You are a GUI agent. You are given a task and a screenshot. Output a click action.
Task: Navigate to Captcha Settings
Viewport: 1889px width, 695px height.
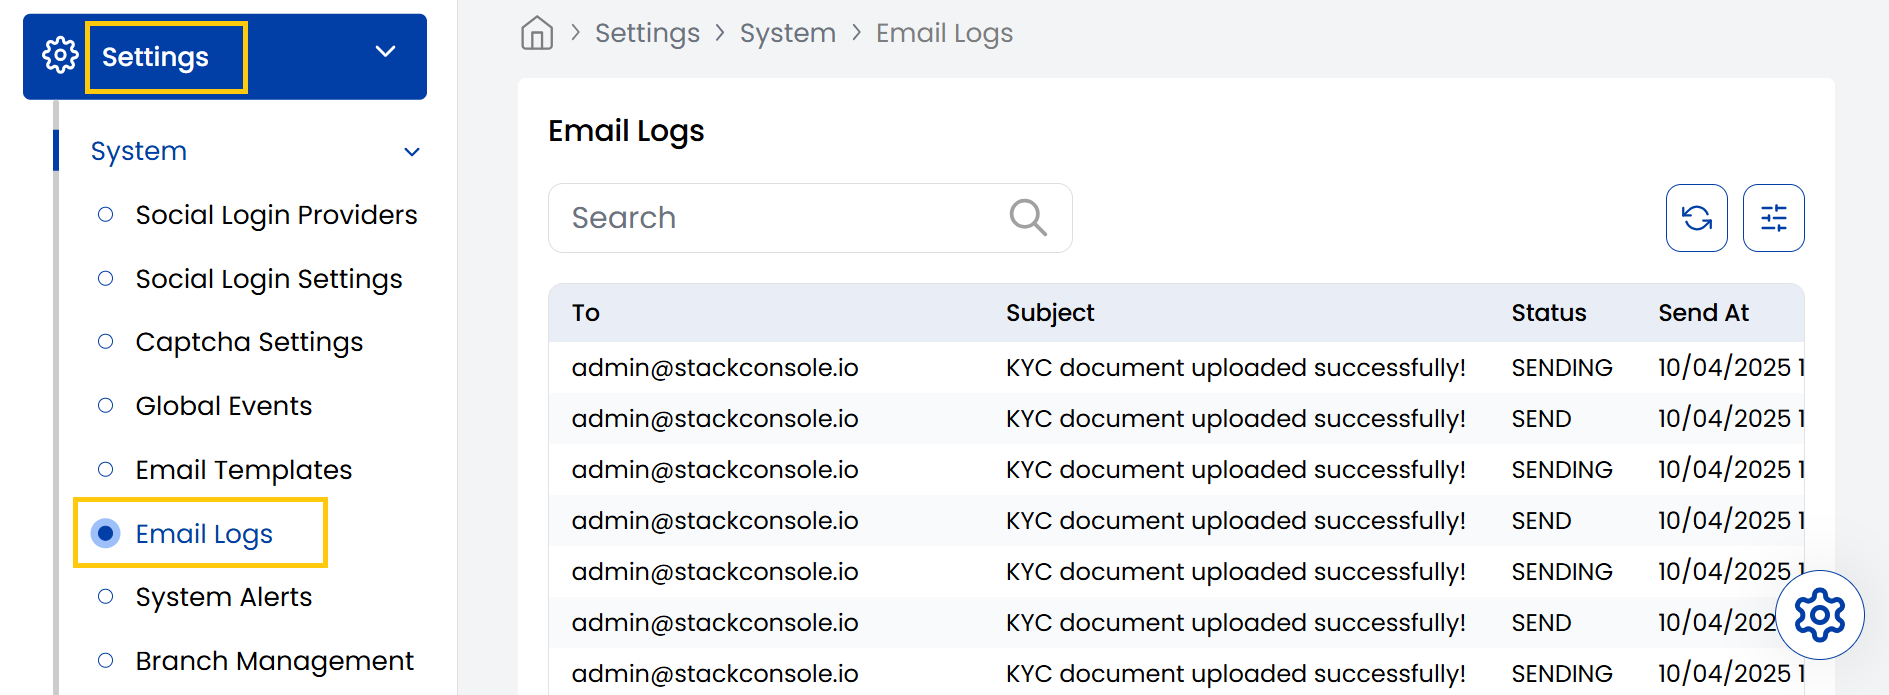click(x=248, y=341)
